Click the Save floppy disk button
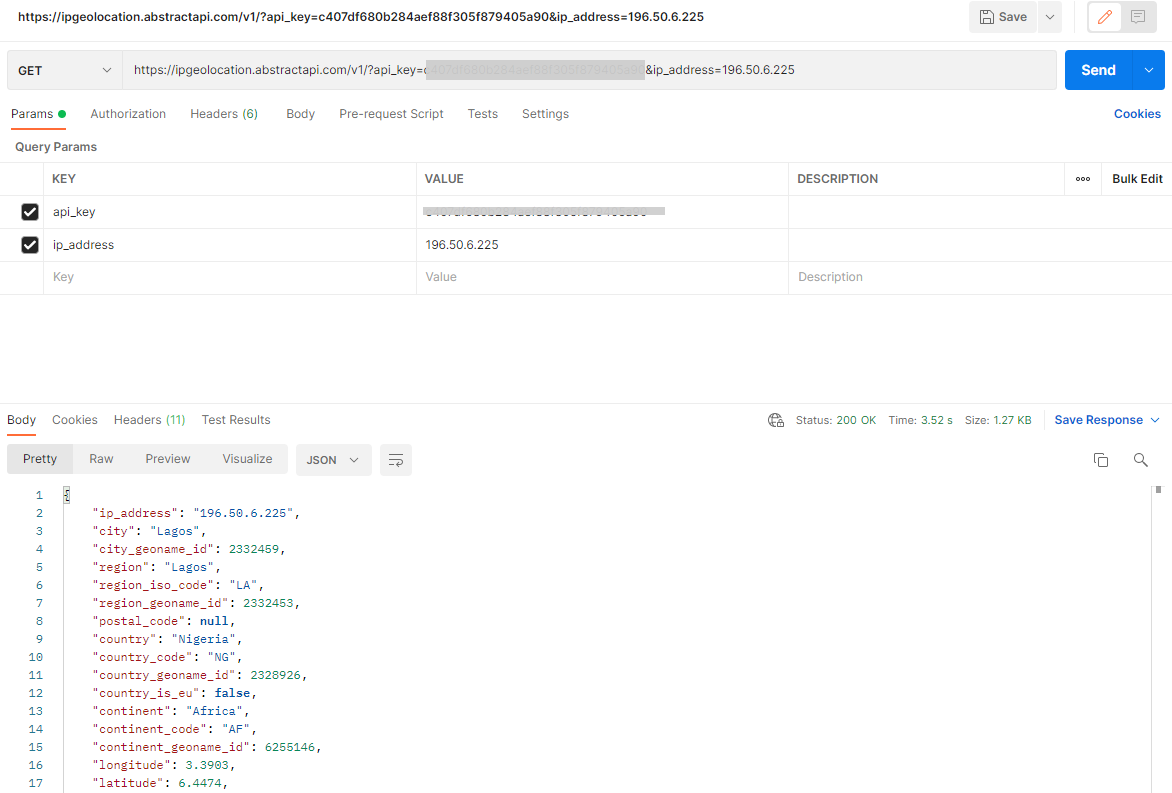This screenshot has width=1172, height=793. pos(1002,17)
